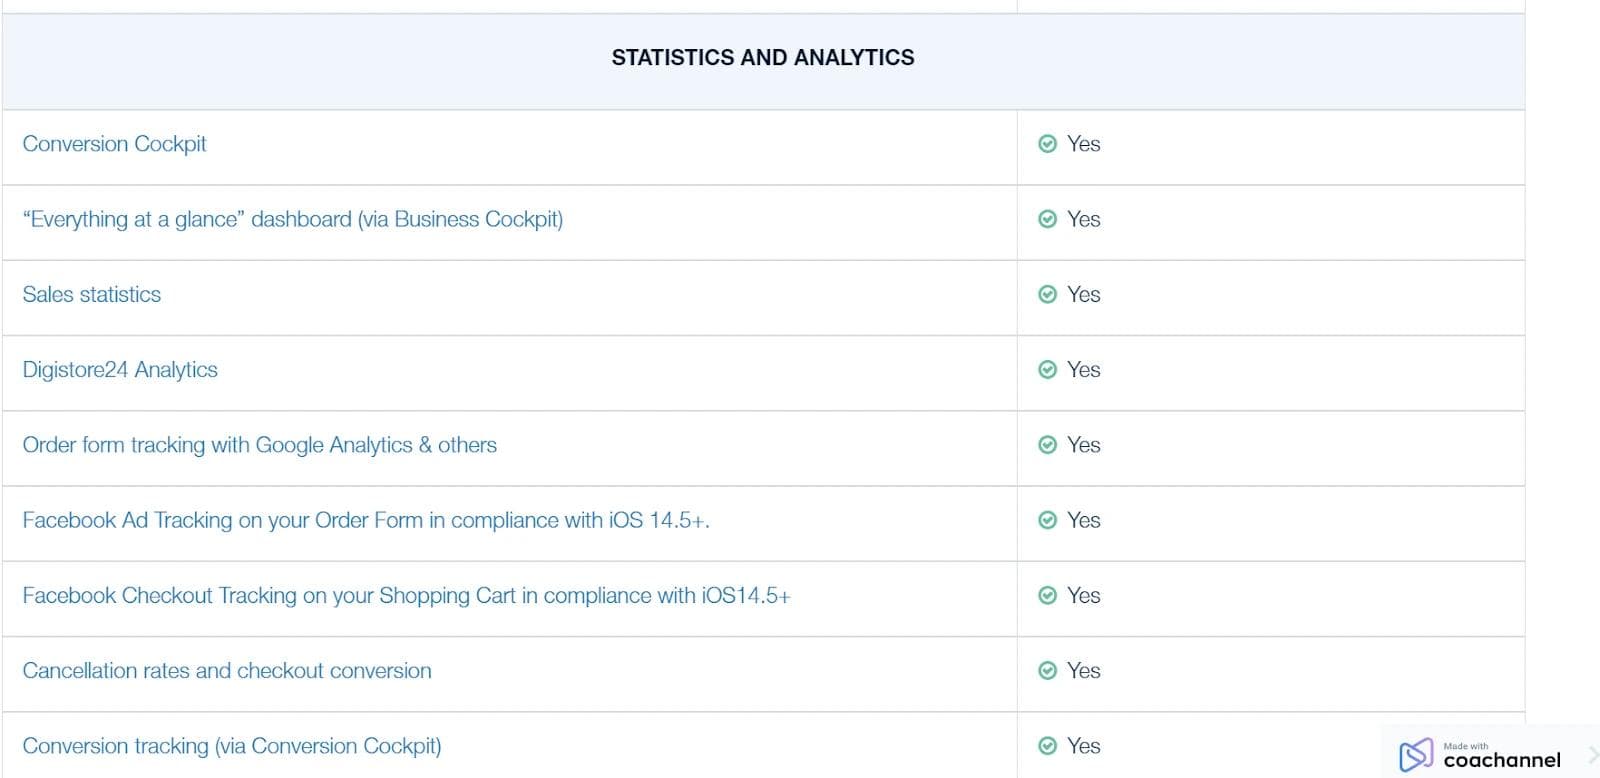Click the Facebook Ad Tracking on Order Form link
The height and width of the screenshot is (778, 1600).
click(365, 520)
